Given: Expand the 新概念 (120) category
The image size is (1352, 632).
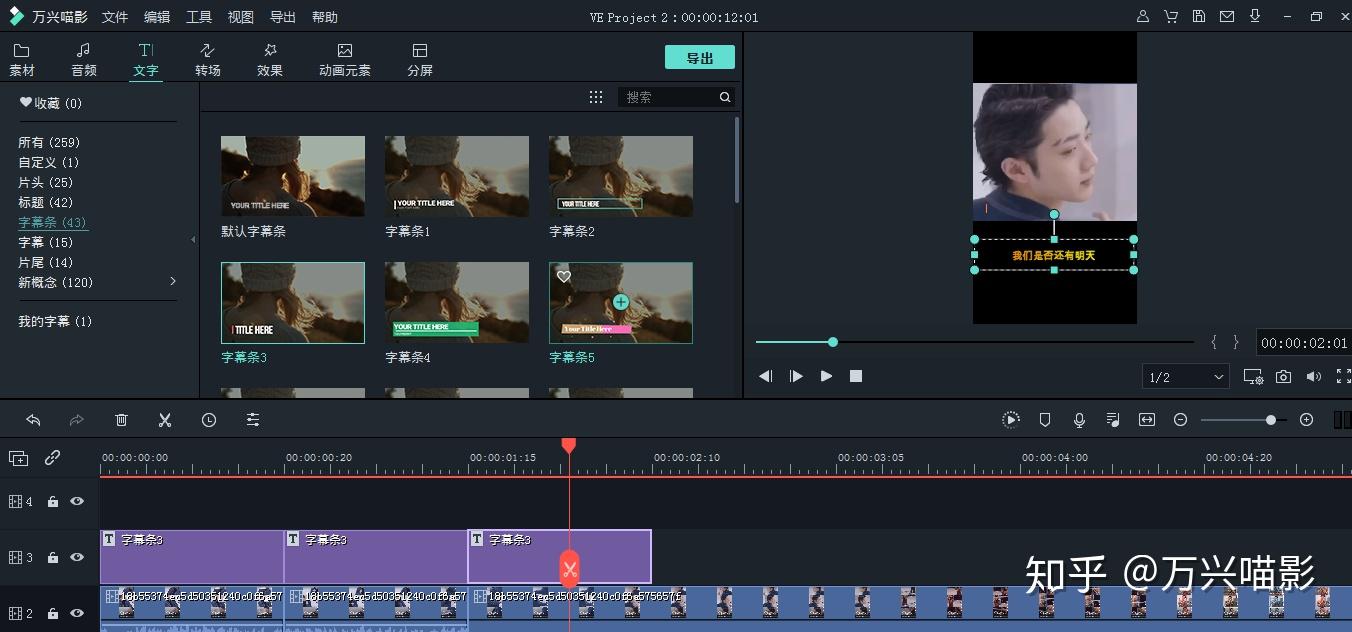Looking at the screenshot, I should pos(172,282).
